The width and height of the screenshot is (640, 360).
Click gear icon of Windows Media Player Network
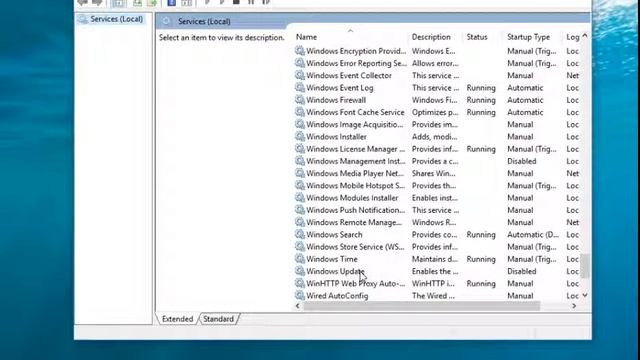tap(300, 173)
